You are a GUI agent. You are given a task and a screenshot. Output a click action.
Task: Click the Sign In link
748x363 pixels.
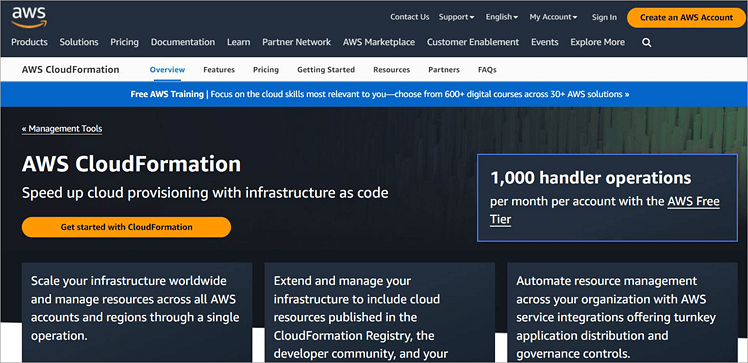604,17
